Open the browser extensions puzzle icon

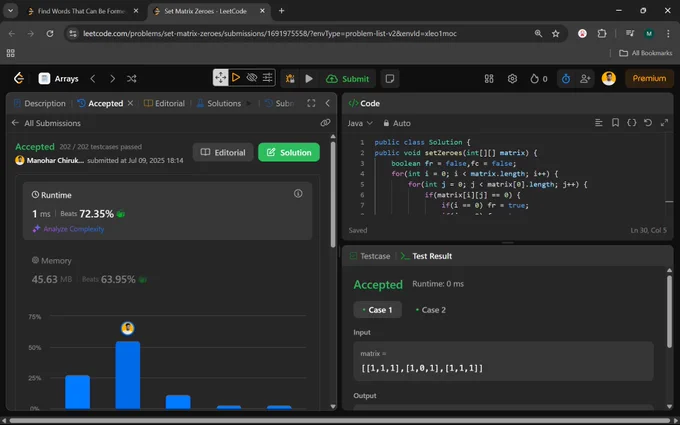[602, 33]
